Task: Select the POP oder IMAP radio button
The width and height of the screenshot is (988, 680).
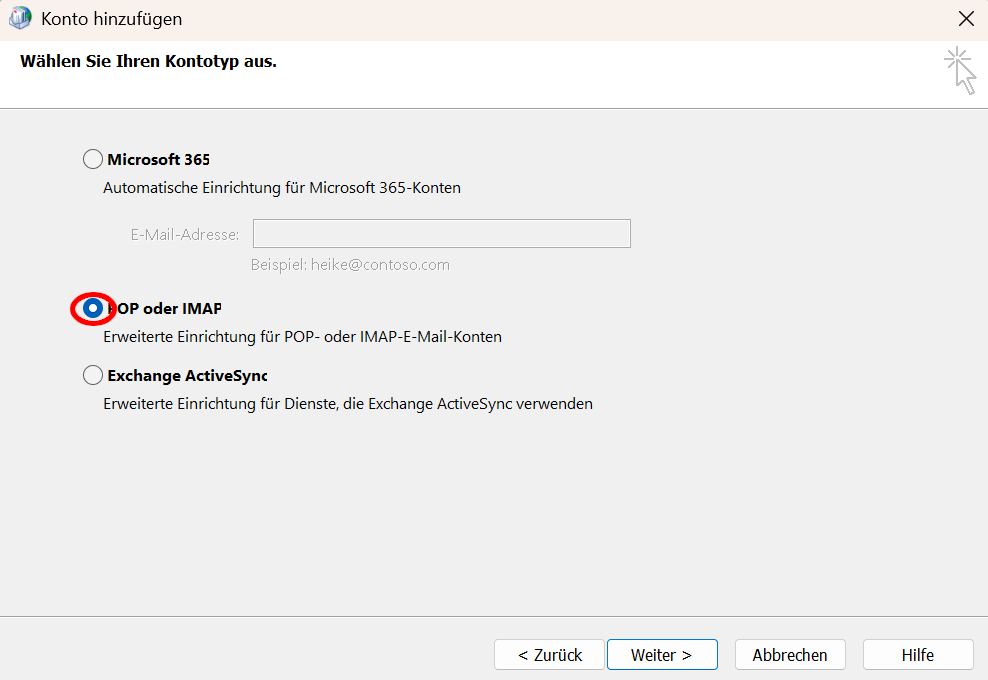Action: (x=93, y=309)
